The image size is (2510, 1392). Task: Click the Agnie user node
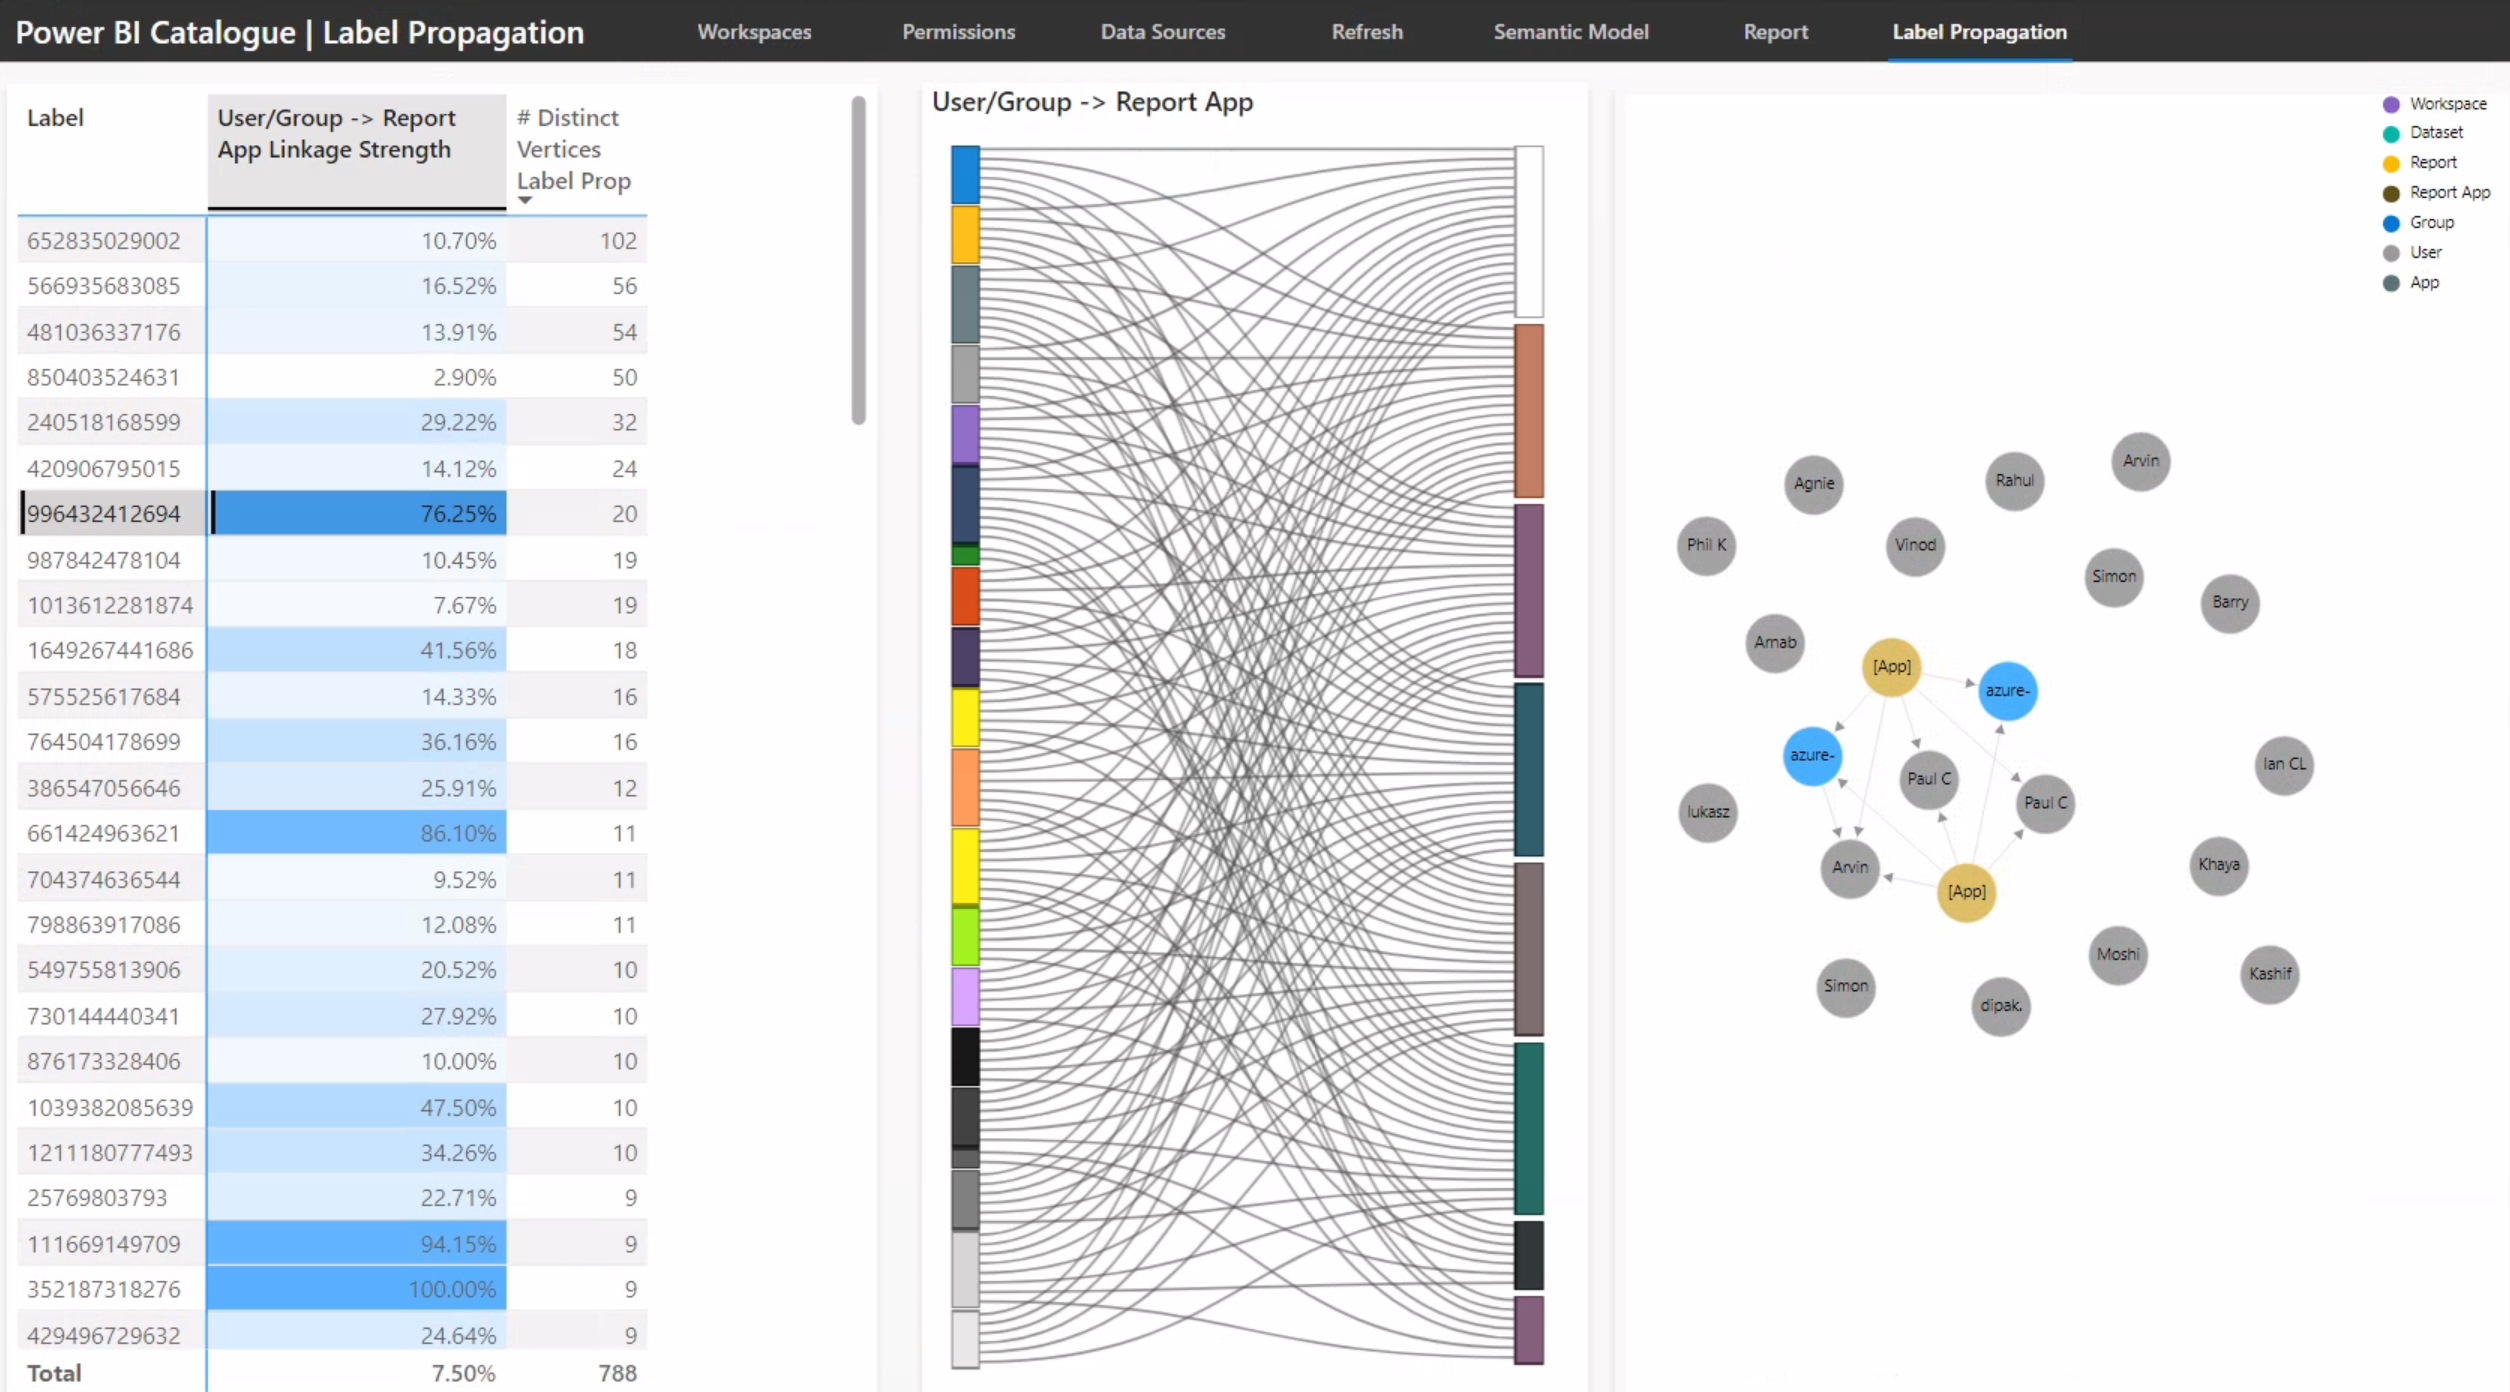pyautogui.click(x=1813, y=484)
